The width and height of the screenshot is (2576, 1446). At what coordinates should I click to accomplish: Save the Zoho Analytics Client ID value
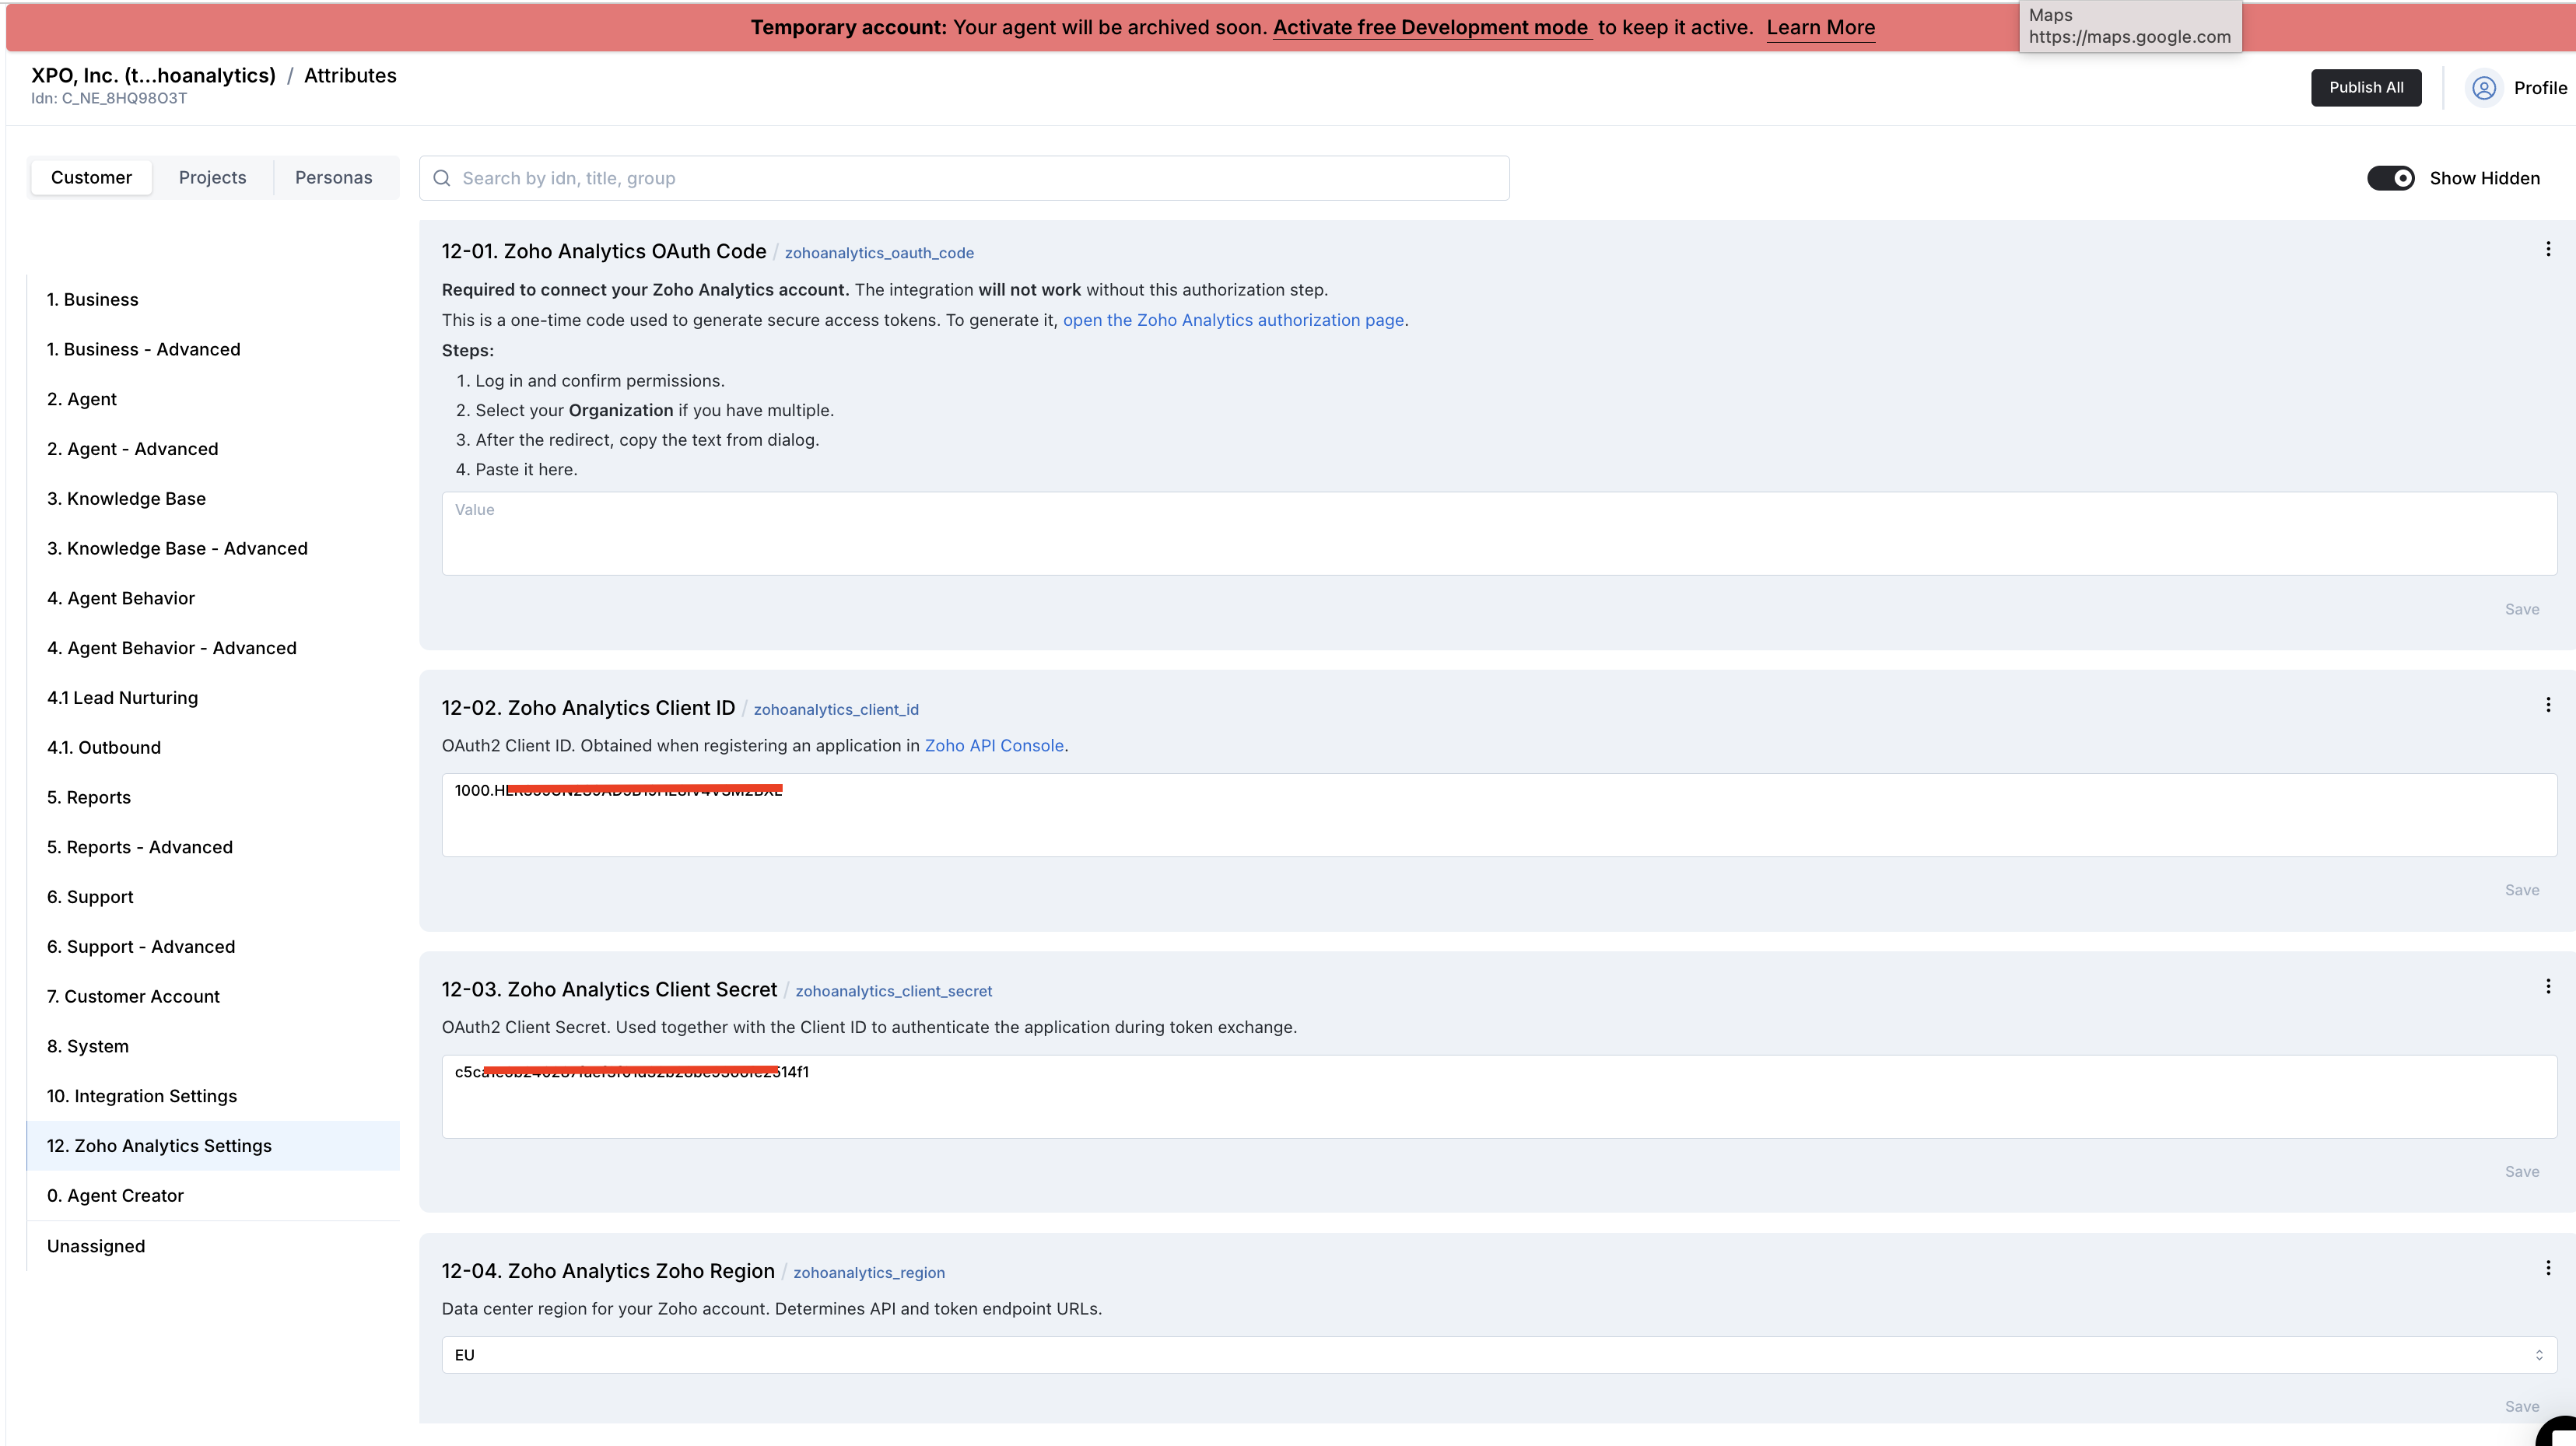(2521, 891)
